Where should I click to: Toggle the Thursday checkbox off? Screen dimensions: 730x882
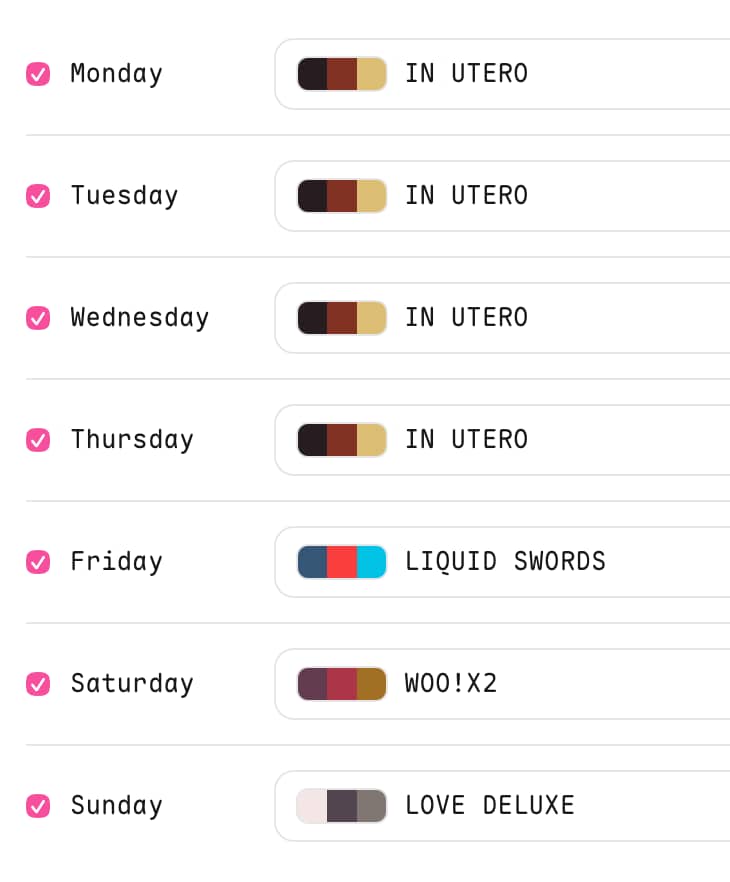point(38,440)
